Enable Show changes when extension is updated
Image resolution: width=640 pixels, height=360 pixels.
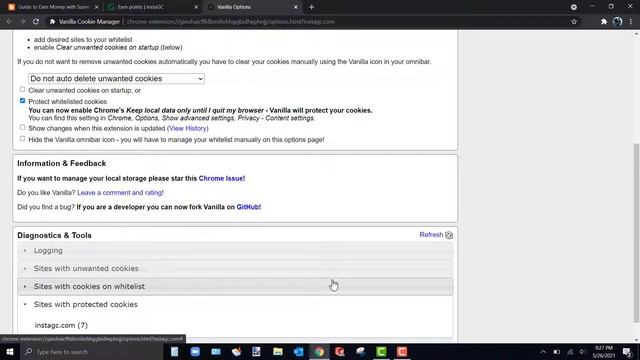click(22, 127)
